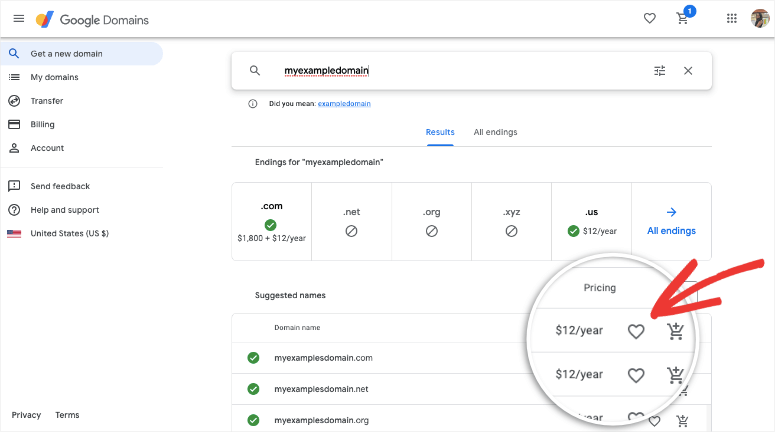Image resolution: width=775 pixels, height=432 pixels.
Task: Follow the exampledomain suggestion link
Action: coord(344,104)
